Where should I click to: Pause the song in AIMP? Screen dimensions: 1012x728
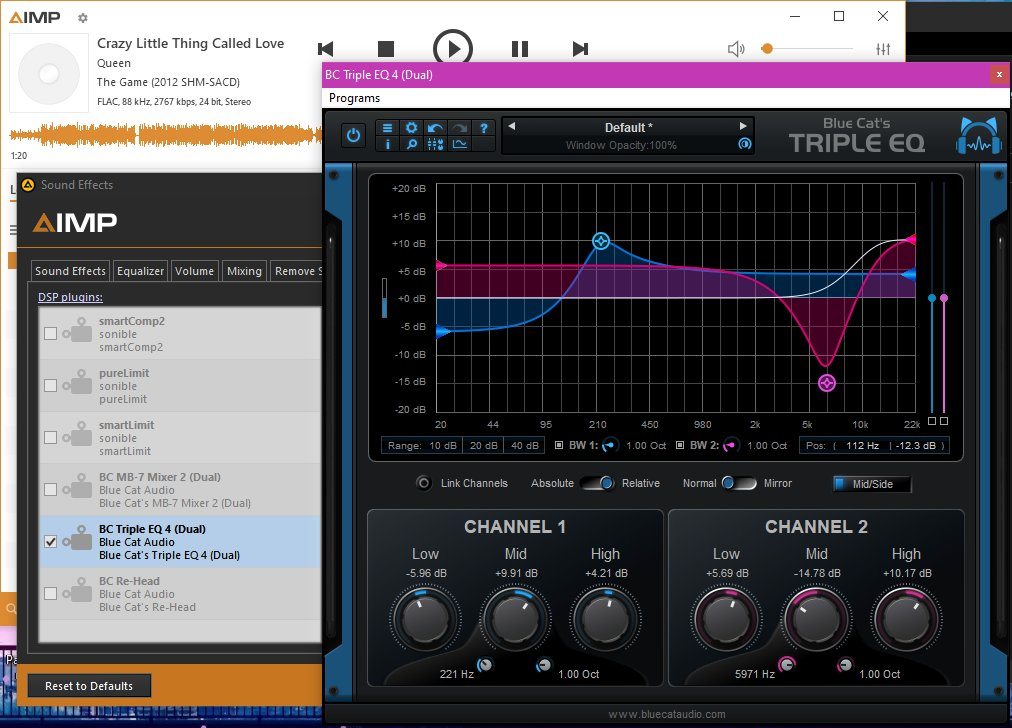[x=520, y=49]
